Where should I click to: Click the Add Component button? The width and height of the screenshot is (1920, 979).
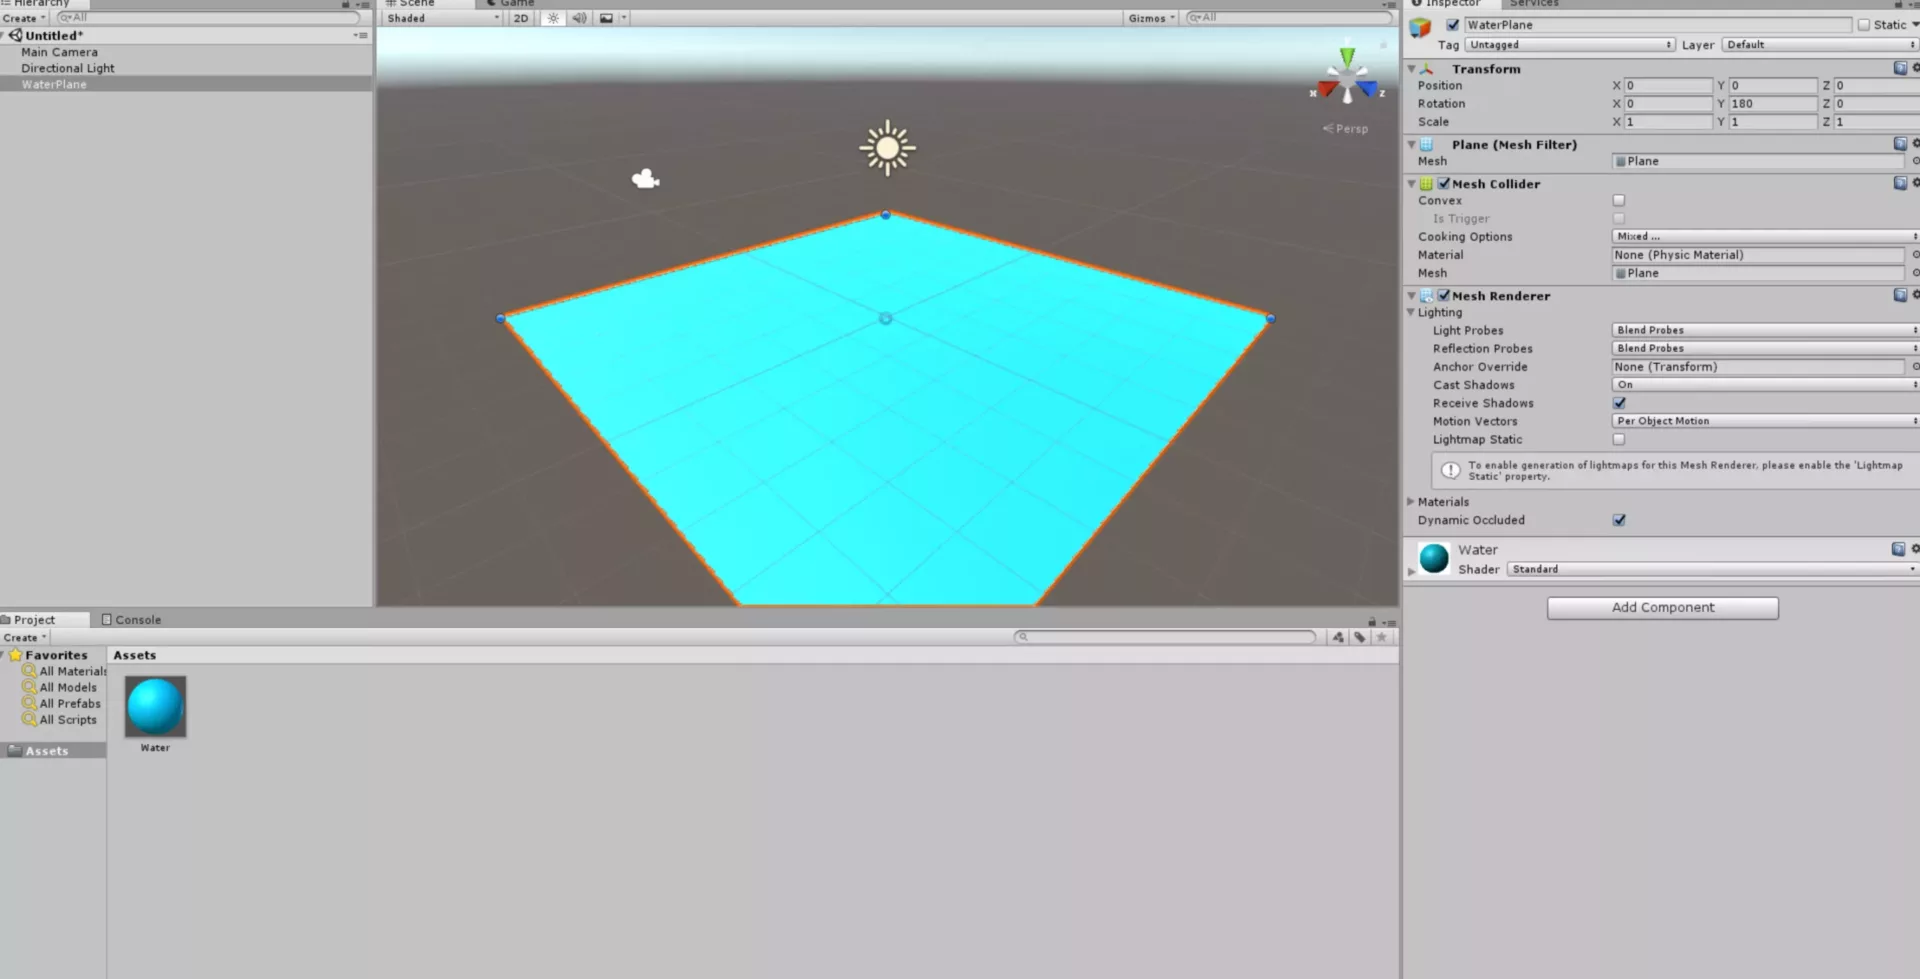[1662, 607]
